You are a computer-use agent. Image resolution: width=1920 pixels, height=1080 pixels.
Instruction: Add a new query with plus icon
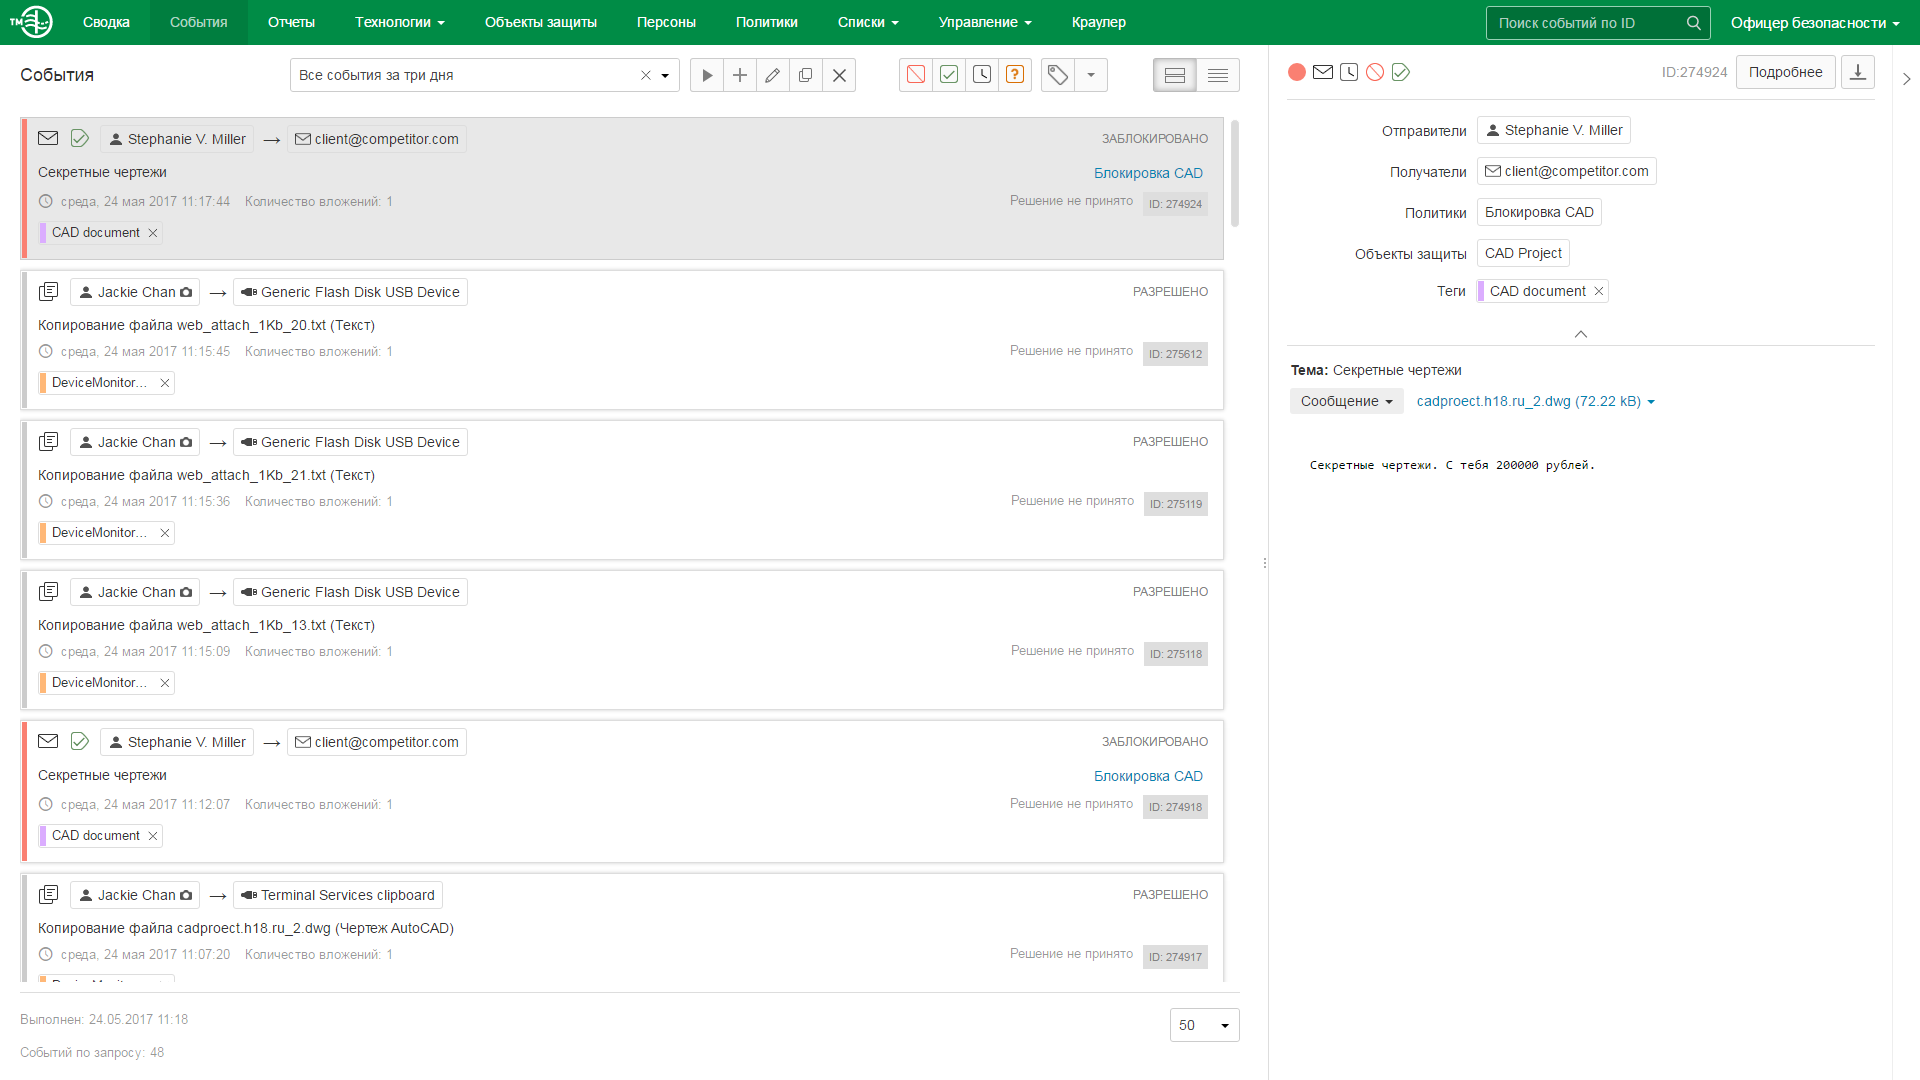tap(740, 75)
